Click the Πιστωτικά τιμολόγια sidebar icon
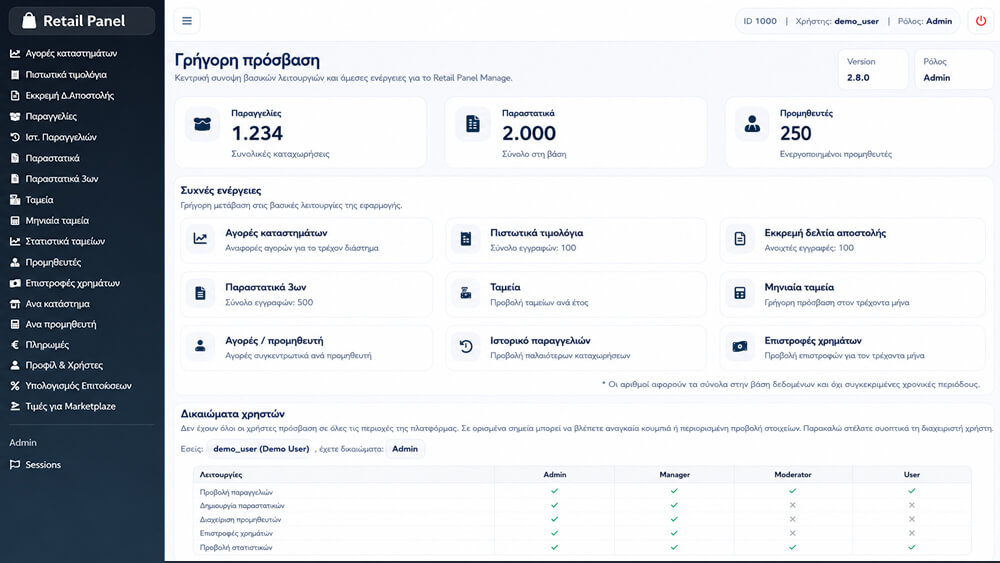The image size is (1000, 563). 15,75
